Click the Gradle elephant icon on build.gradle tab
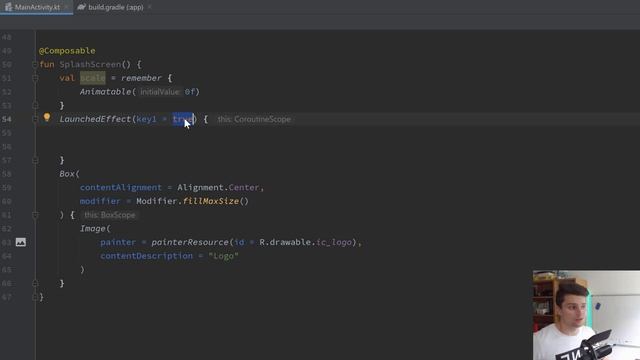This screenshot has width=640, height=360. [81, 7]
